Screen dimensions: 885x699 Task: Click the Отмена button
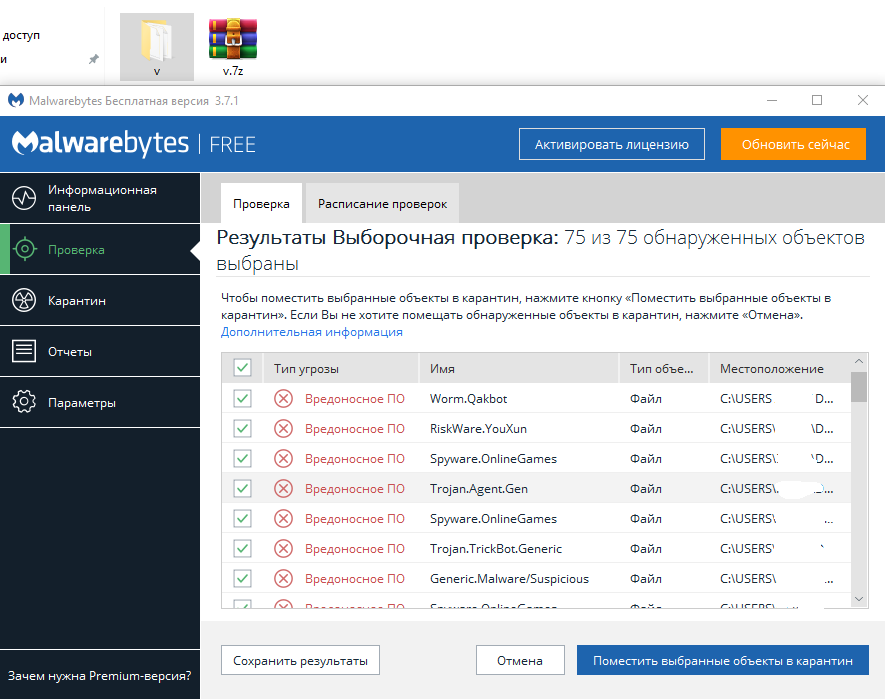coord(520,660)
